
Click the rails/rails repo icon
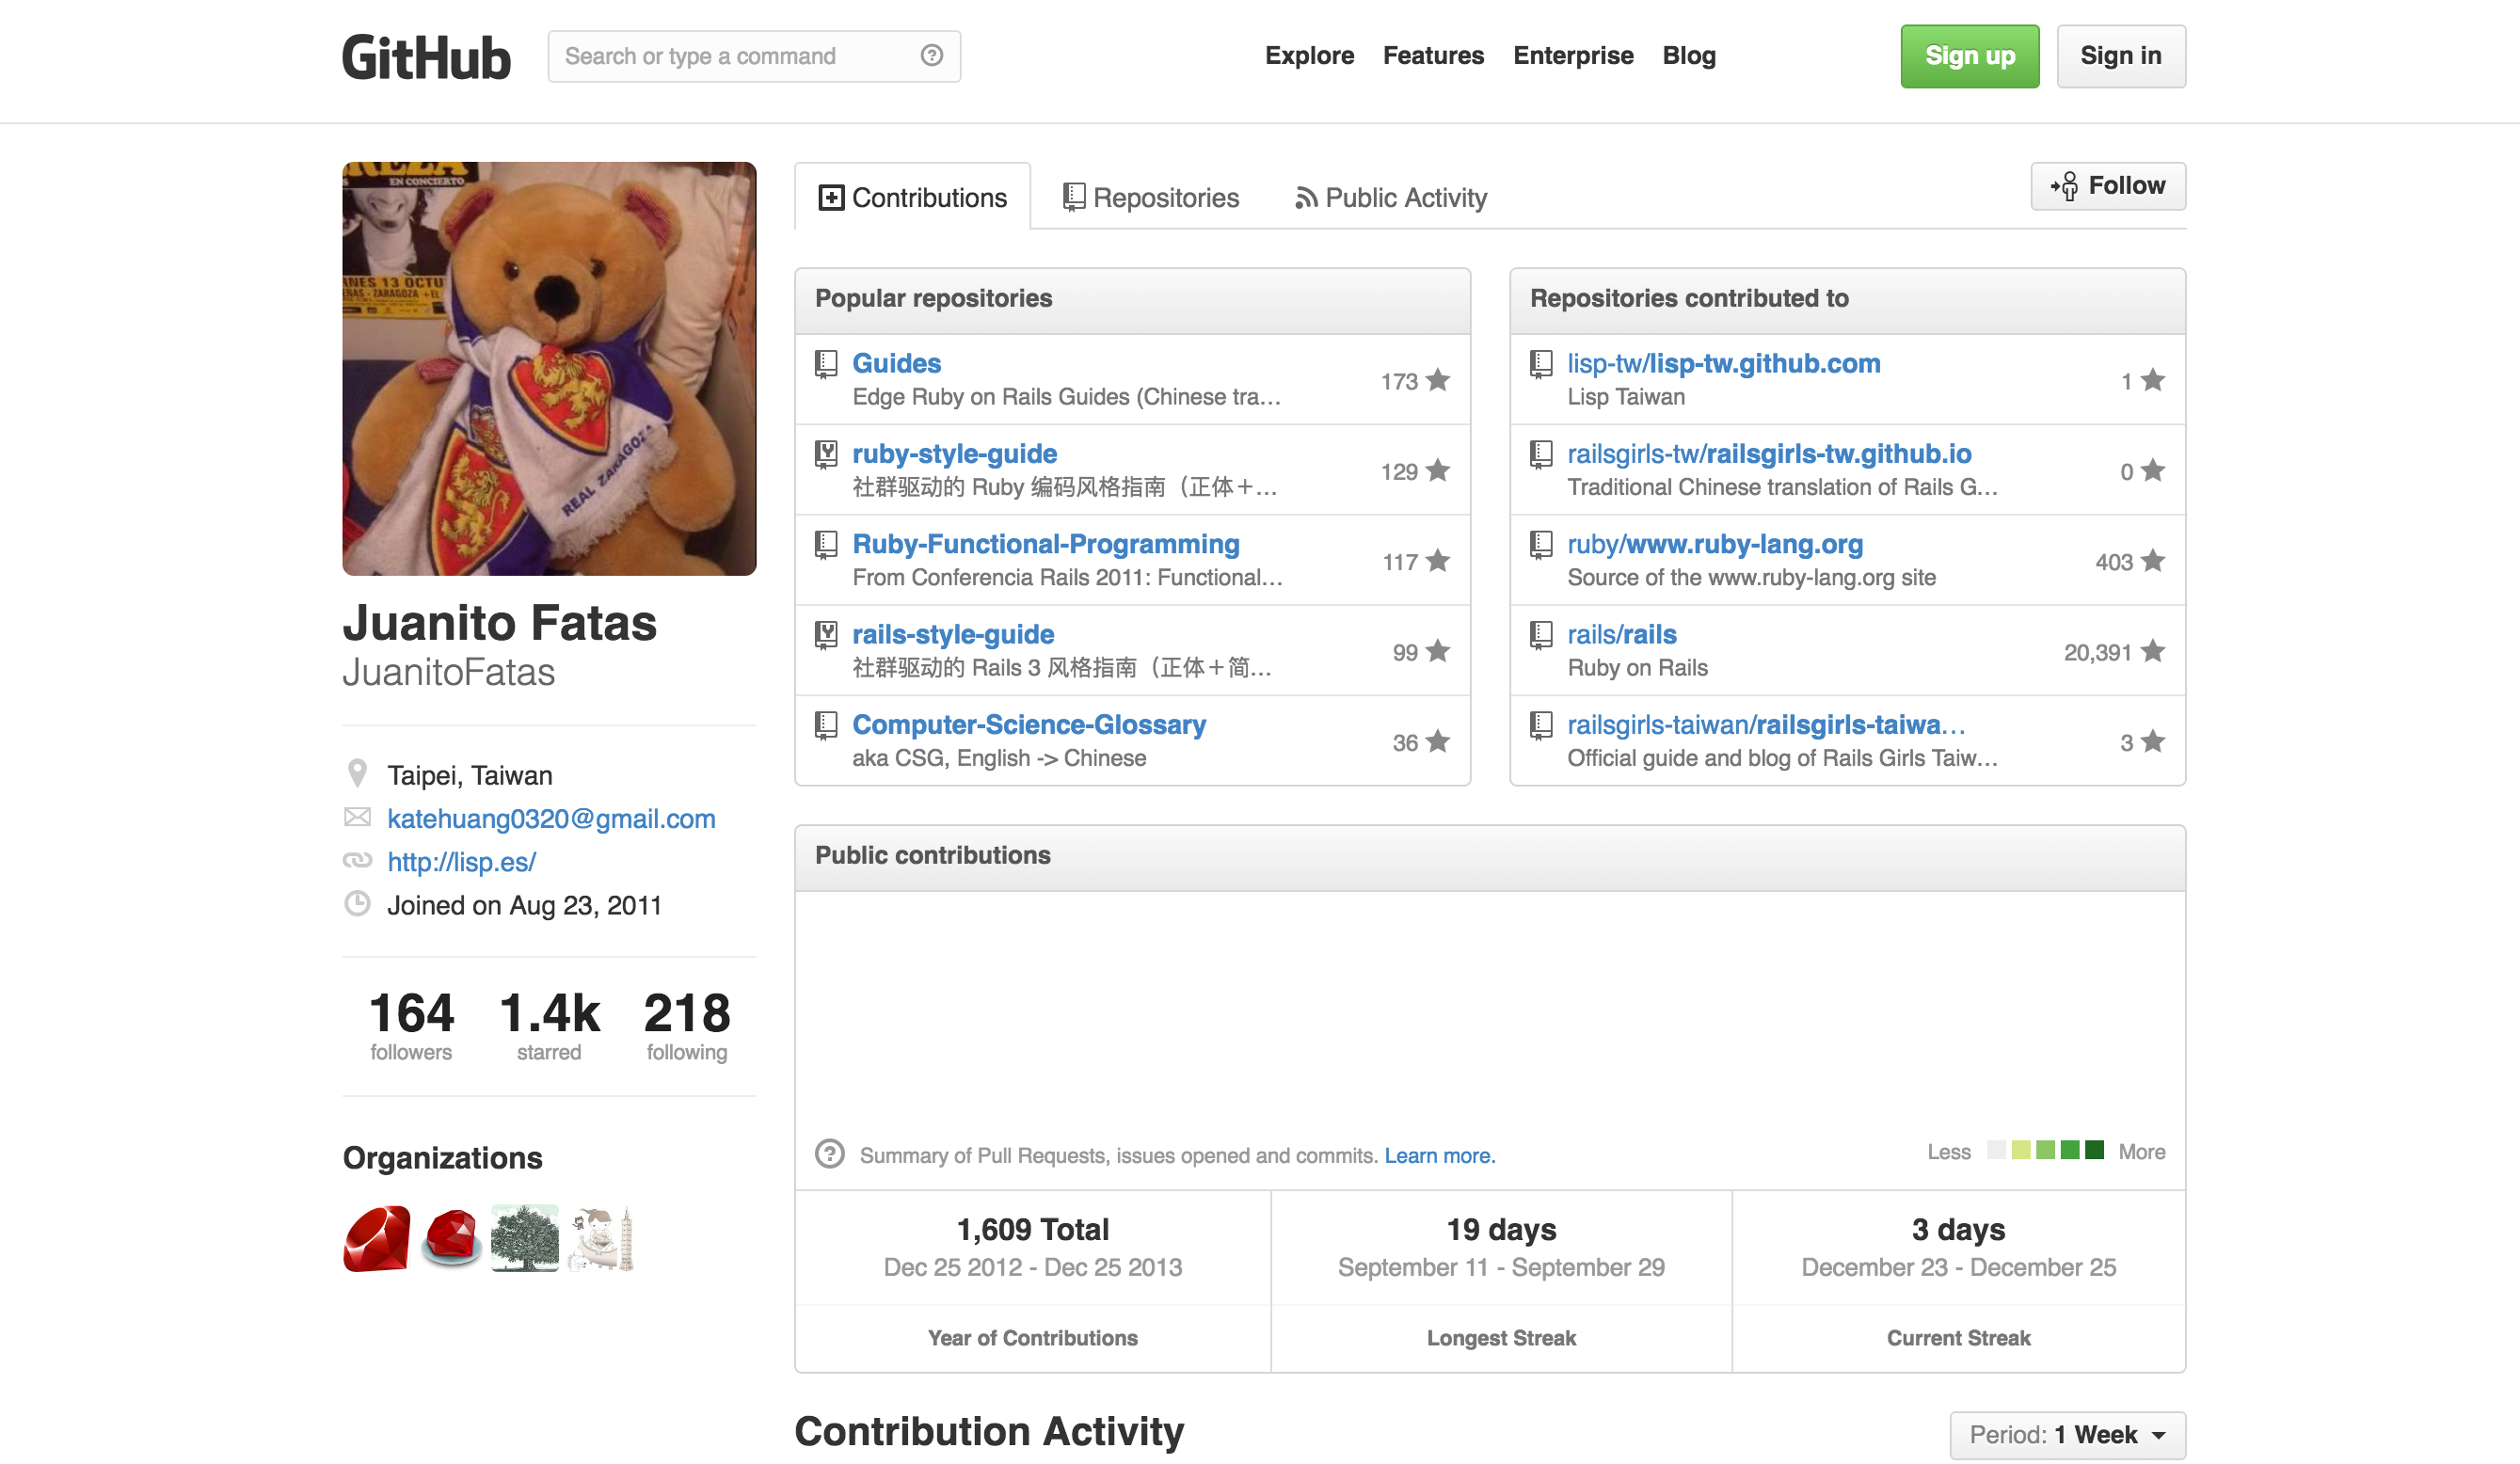point(1541,635)
